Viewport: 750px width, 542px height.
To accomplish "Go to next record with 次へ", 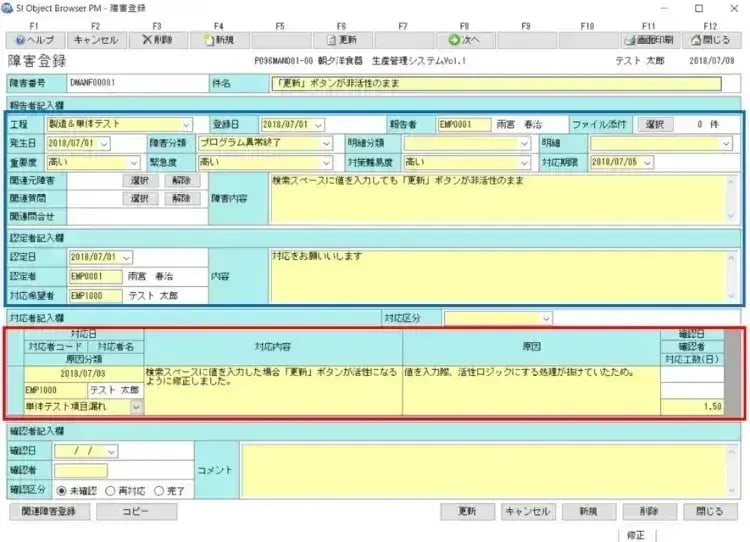I will tap(464, 40).
